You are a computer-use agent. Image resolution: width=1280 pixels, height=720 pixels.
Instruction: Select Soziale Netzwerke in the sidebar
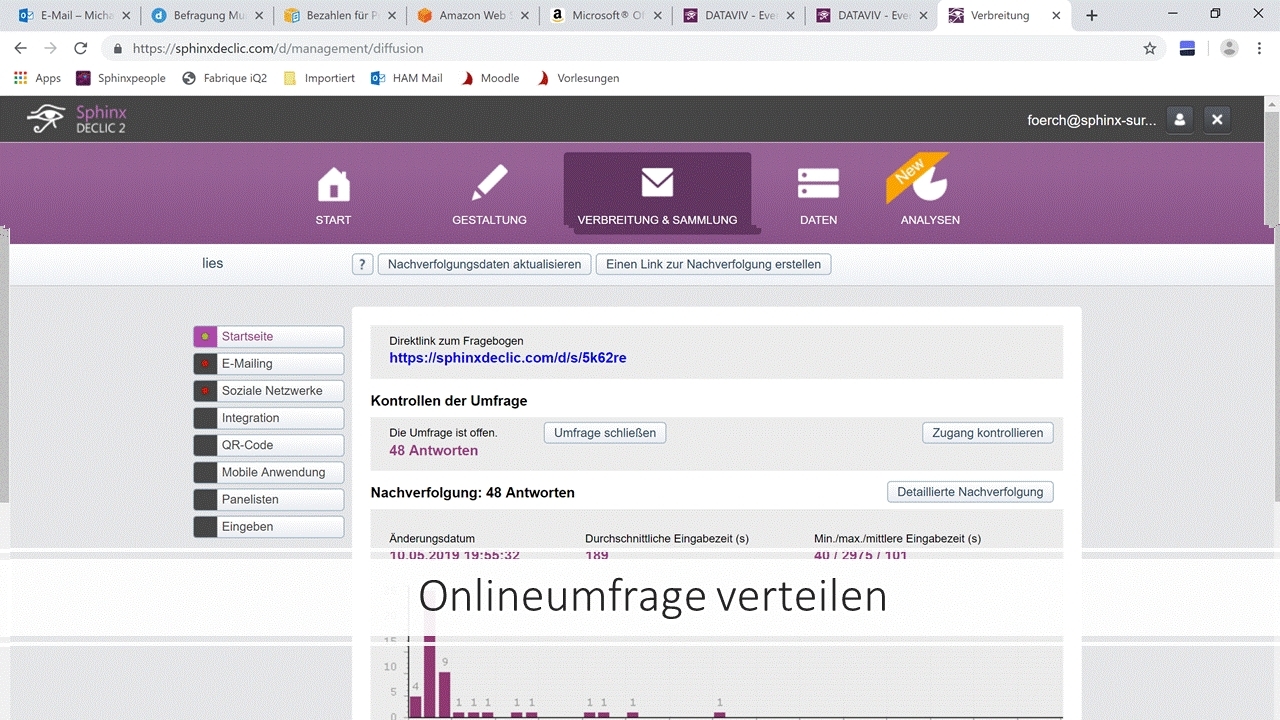pyautogui.click(x=268, y=391)
